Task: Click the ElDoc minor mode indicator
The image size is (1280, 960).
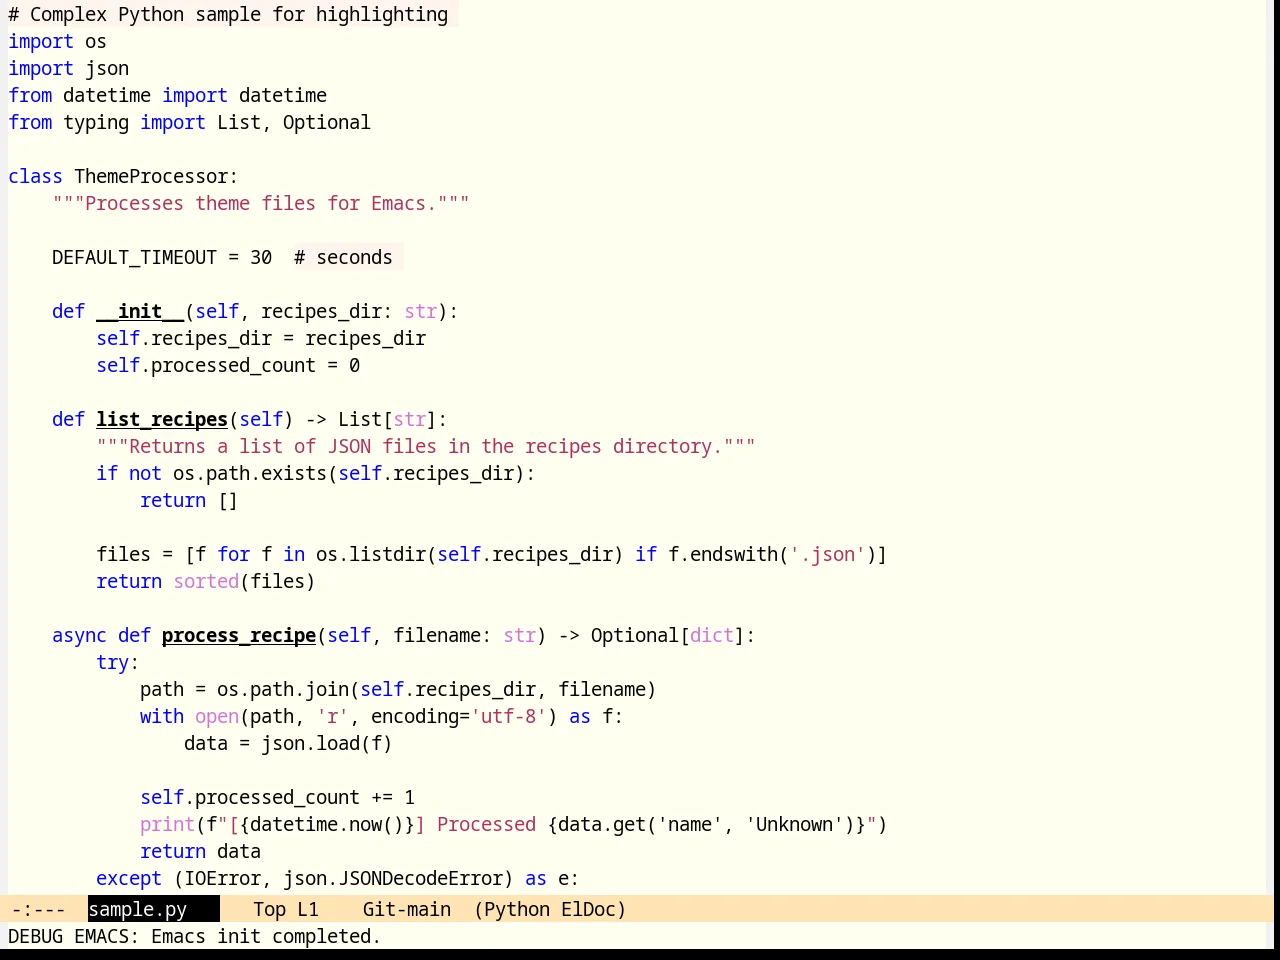Action: [x=588, y=909]
